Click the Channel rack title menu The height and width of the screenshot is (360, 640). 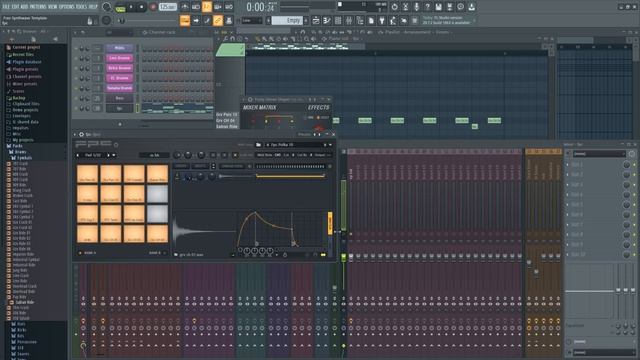[x=162, y=32]
